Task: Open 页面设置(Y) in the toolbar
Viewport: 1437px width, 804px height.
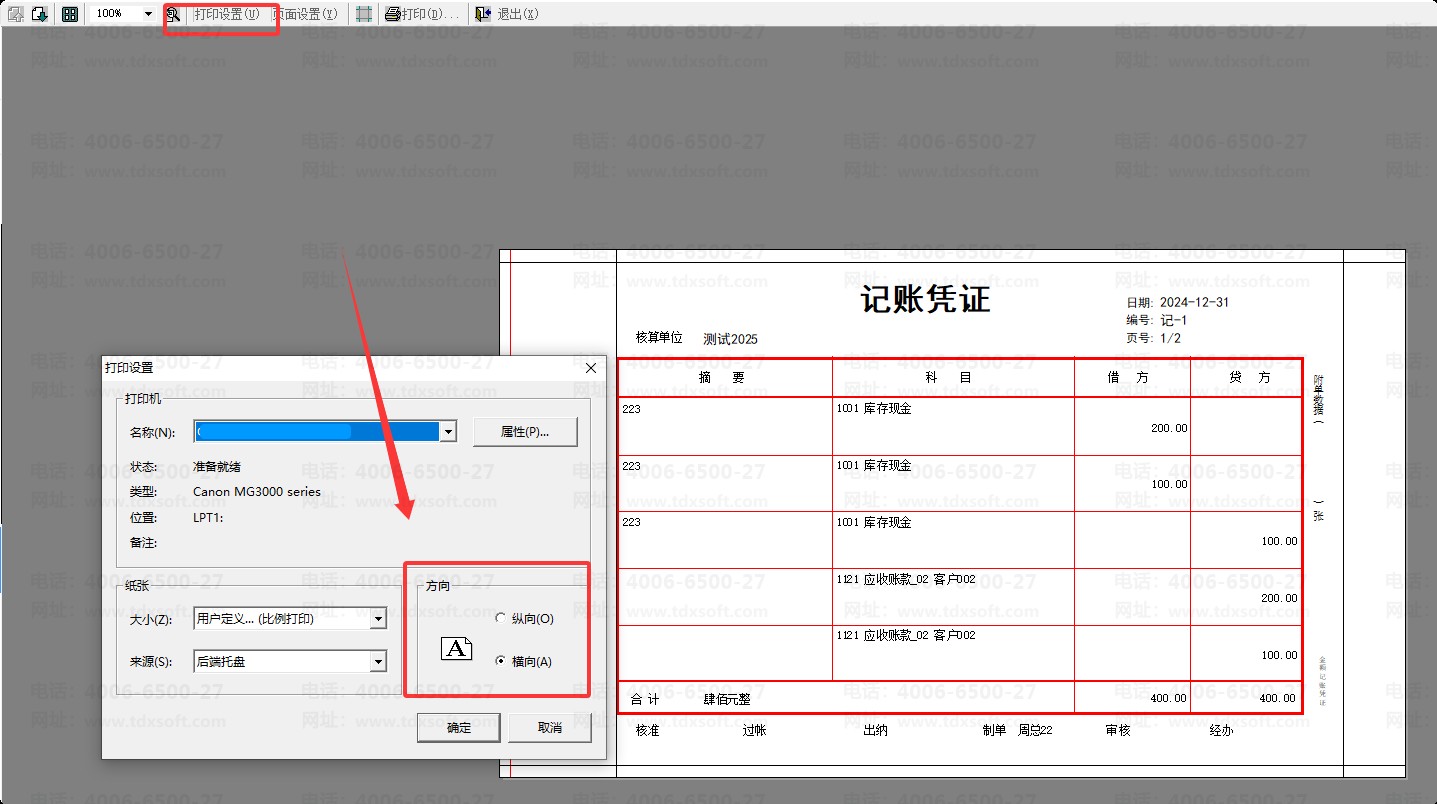Action: 306,14
